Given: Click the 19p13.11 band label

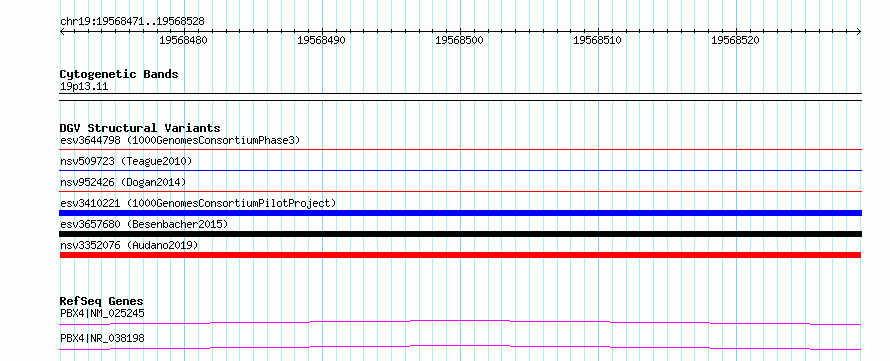Looking at the screenshot, I should pos(84,87).
